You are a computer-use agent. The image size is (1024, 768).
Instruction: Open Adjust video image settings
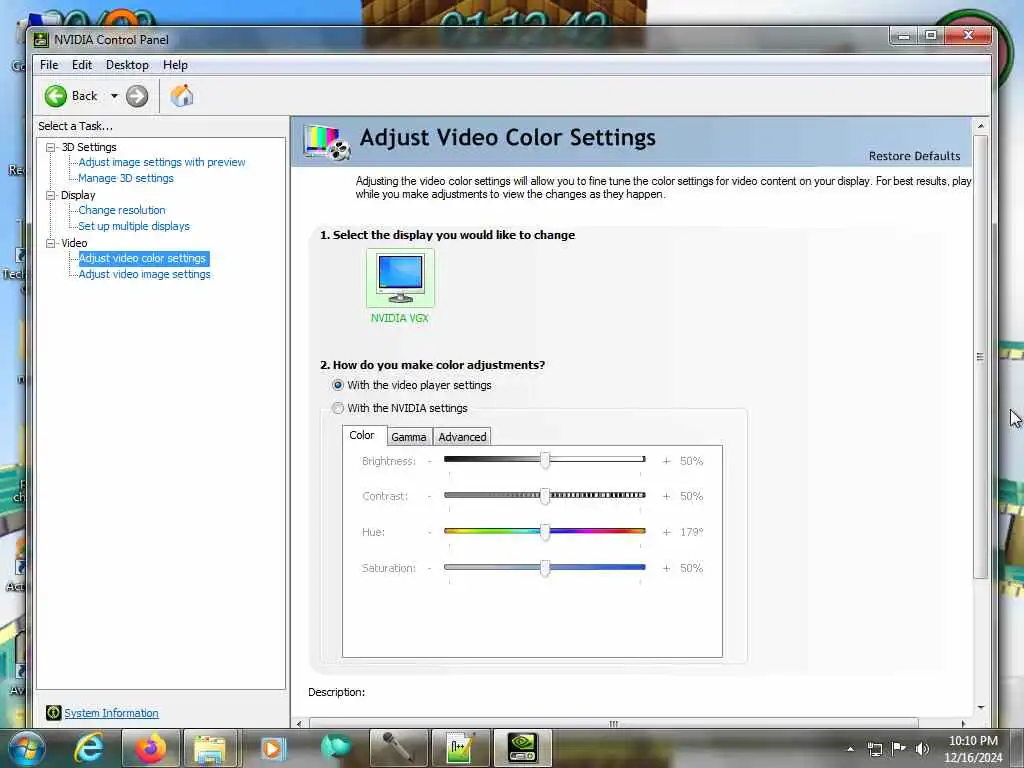click(144, 274)
